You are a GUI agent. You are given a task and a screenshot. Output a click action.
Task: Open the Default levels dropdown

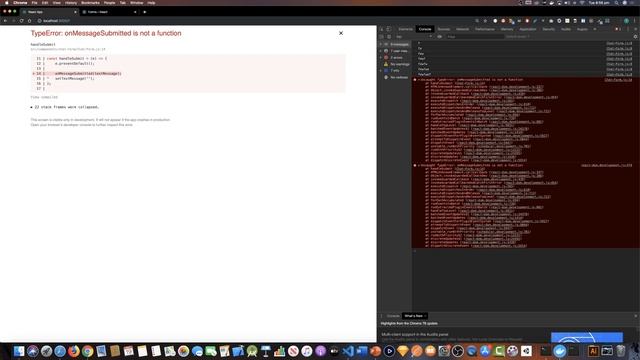(x=518, y=36)
